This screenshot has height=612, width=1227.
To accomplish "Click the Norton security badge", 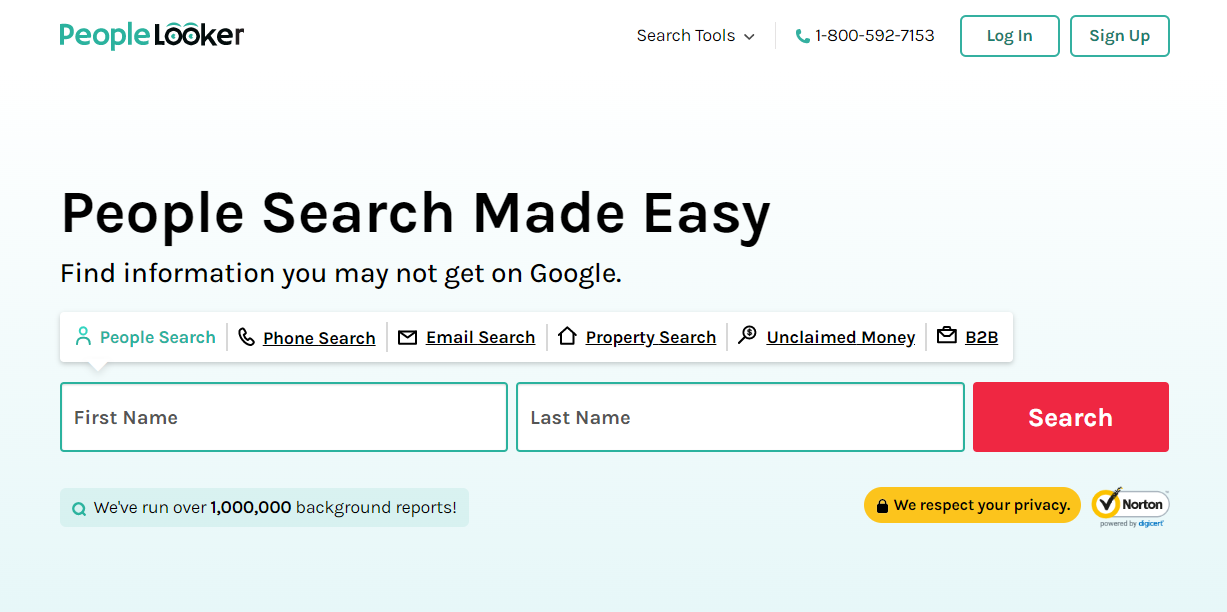I will 1130,507.
